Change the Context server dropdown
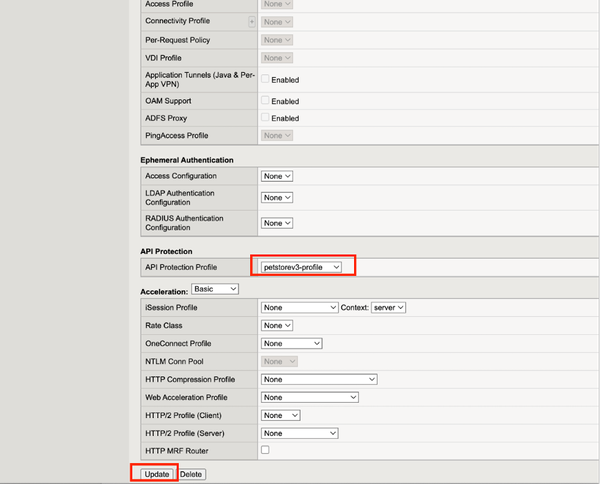The width and height of the screenshot is (600, 484). [x=388, y=308]
